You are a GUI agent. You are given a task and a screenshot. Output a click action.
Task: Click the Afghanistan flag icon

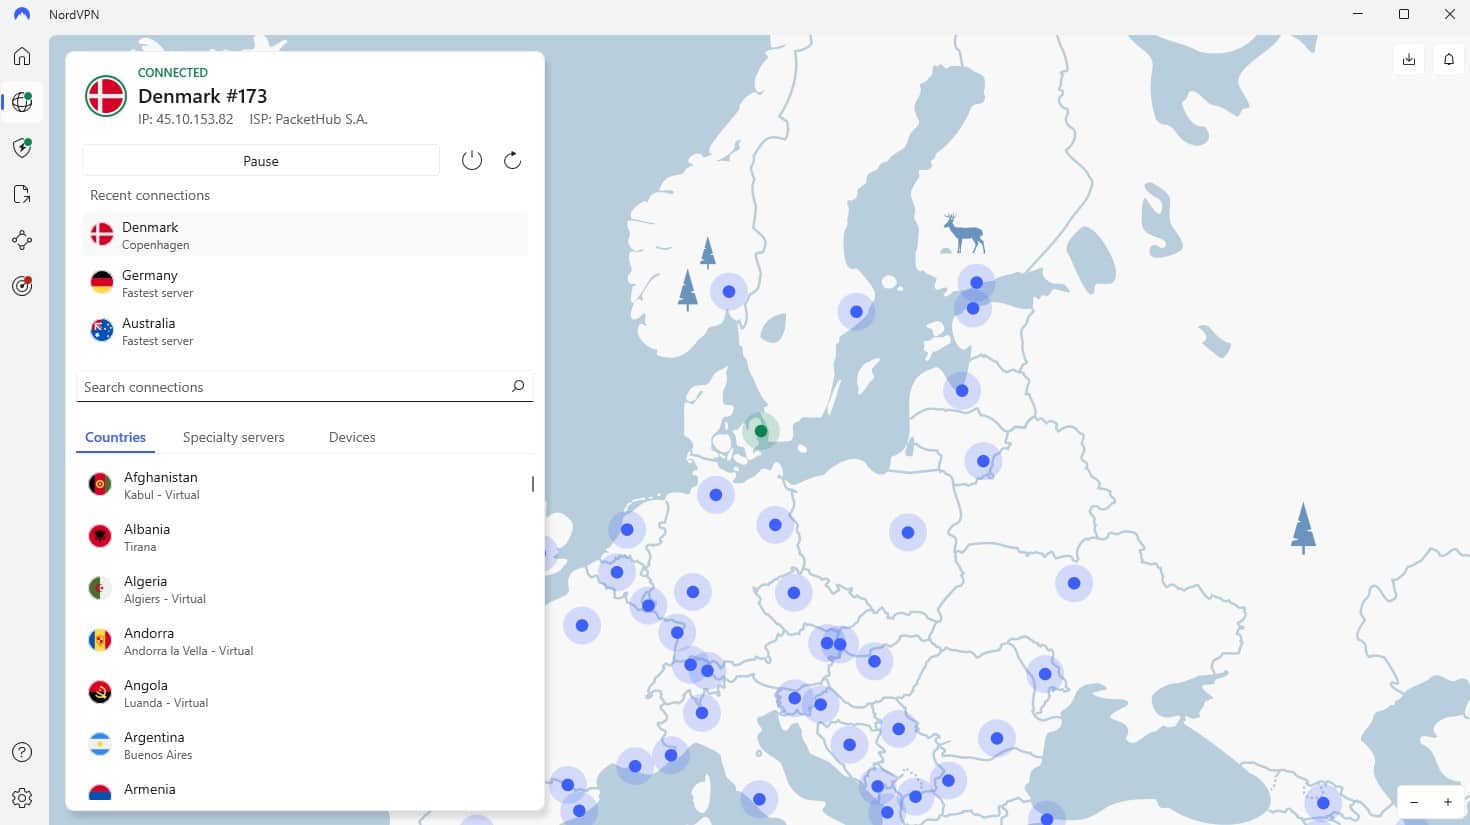click(x=100, y=485)
